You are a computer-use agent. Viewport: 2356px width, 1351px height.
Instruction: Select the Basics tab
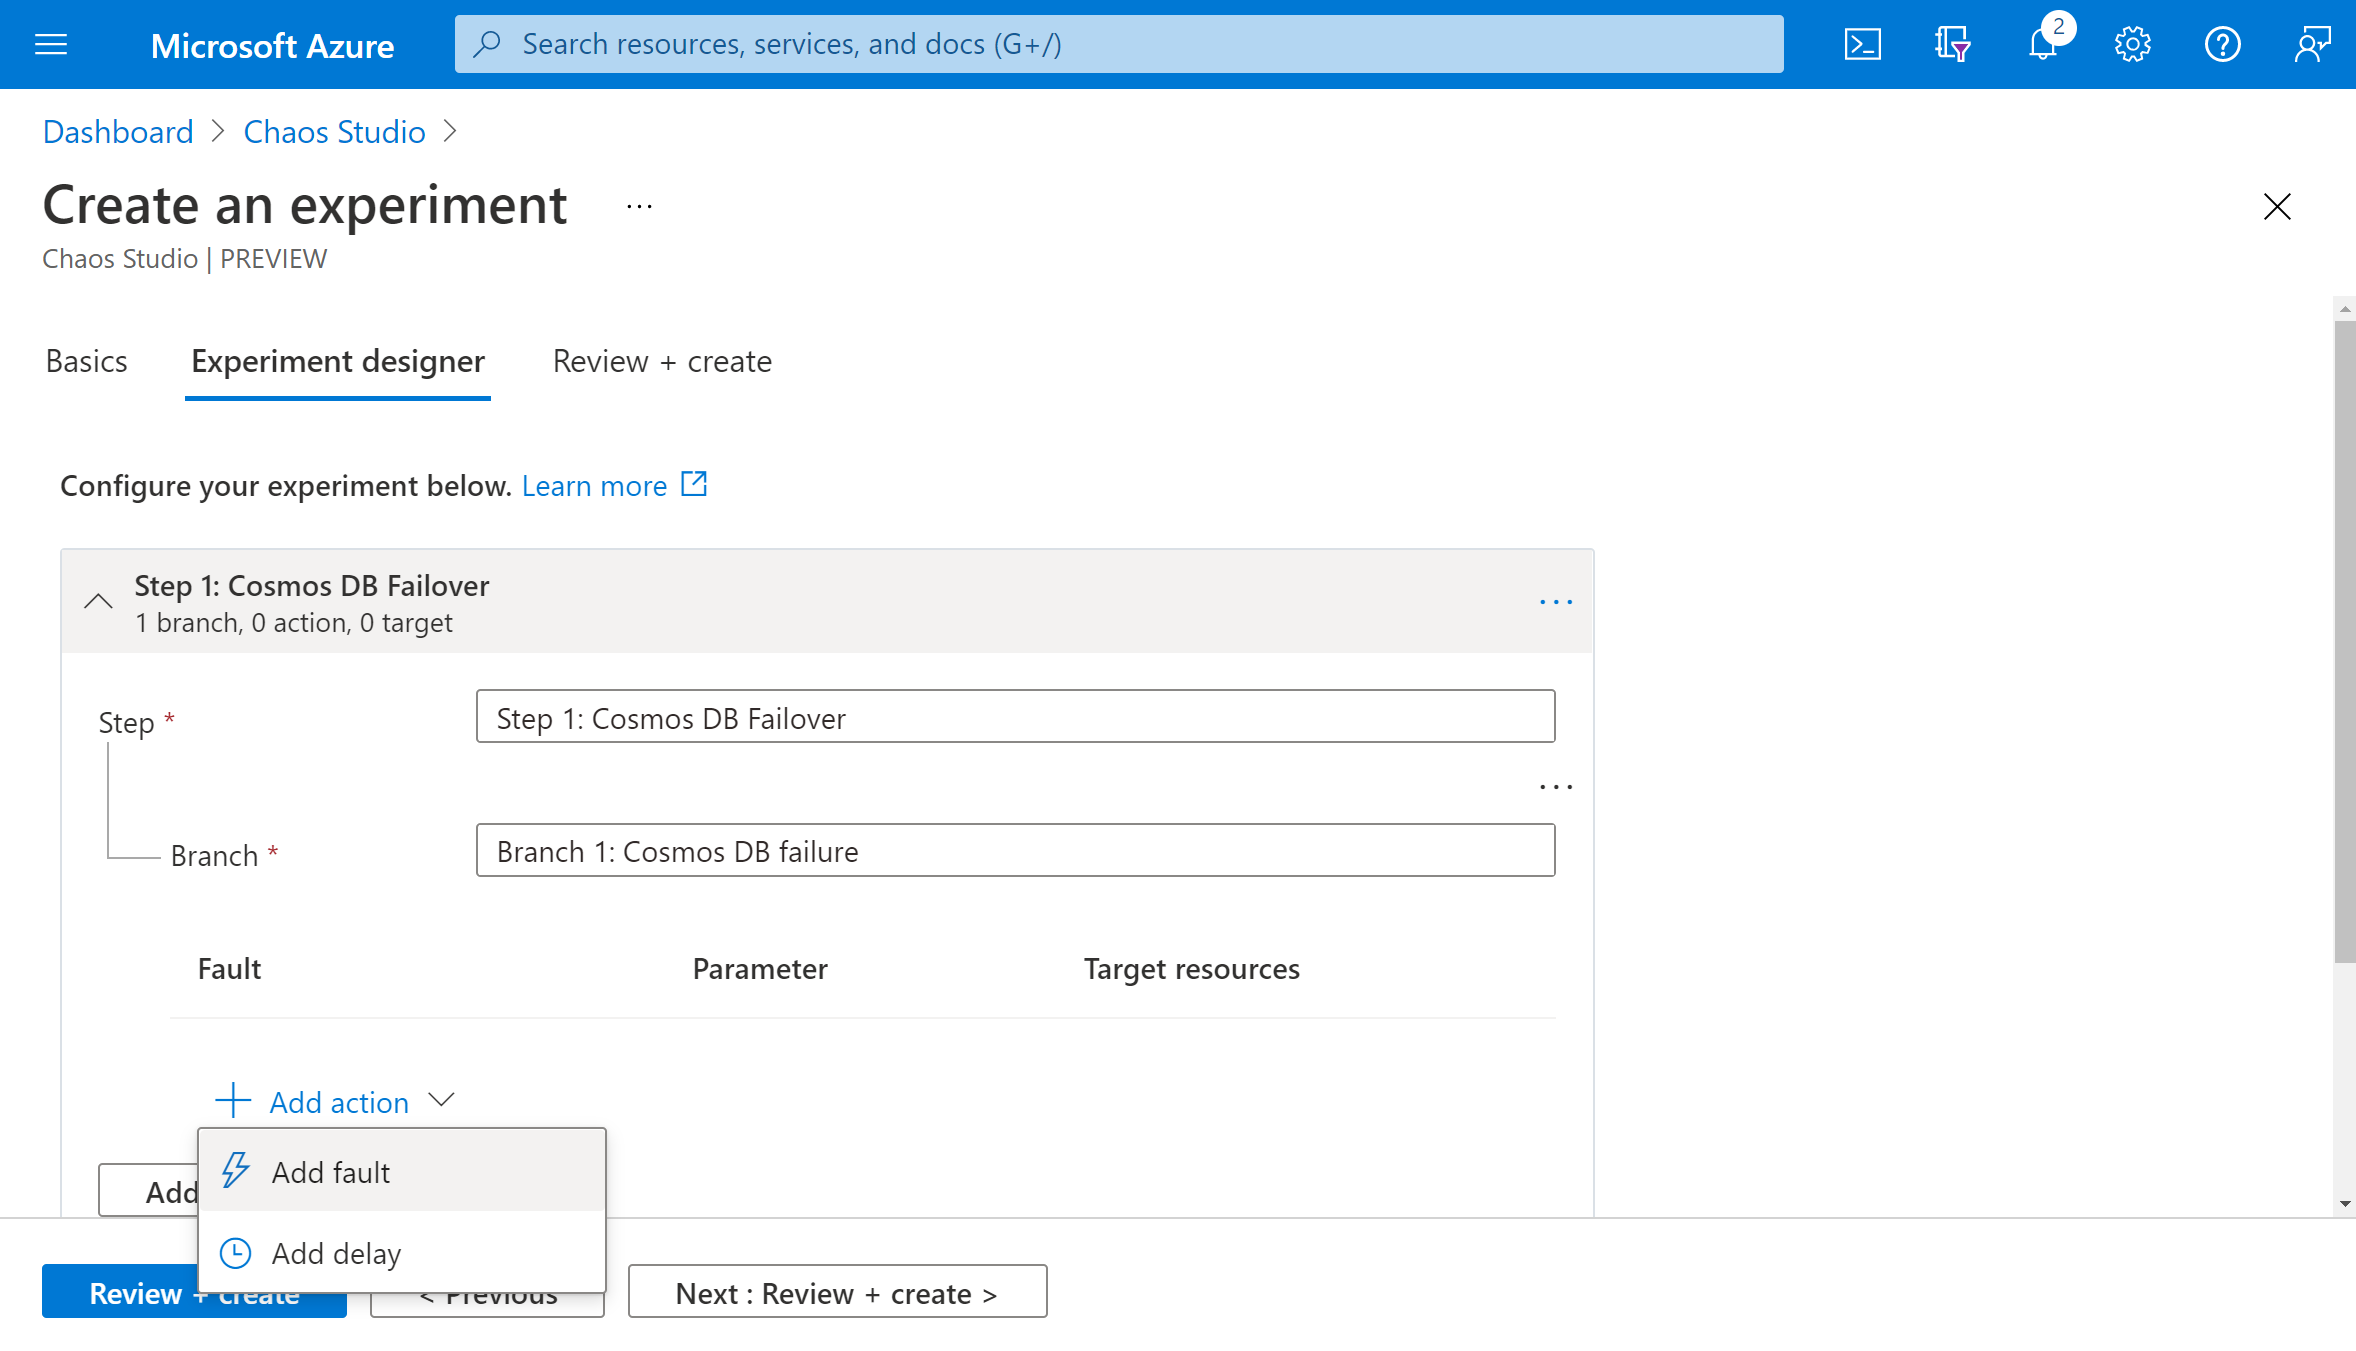[x=86, y=361]
